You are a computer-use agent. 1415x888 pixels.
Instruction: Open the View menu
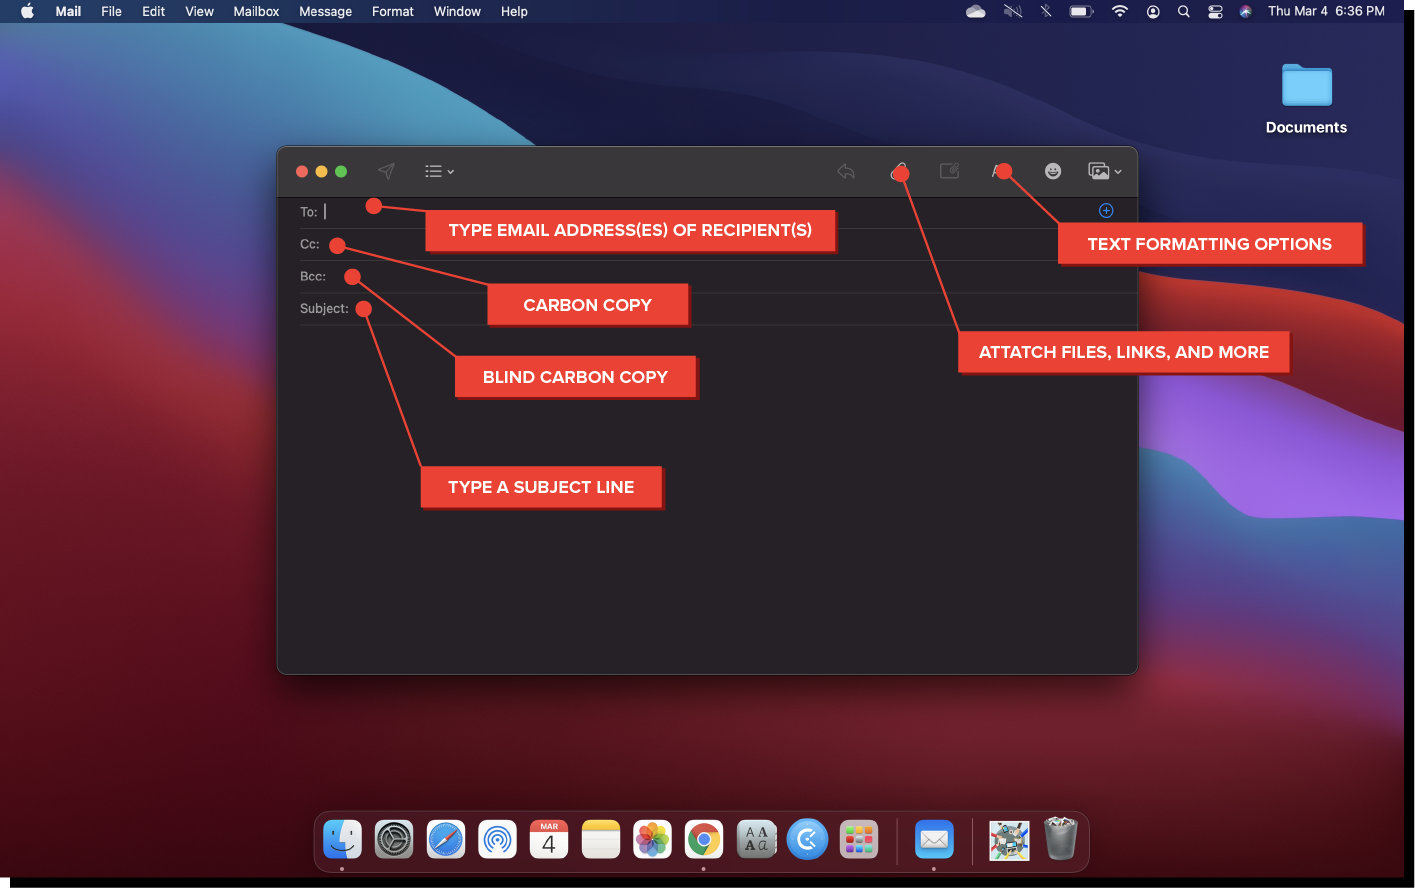(x=199, y=11)
